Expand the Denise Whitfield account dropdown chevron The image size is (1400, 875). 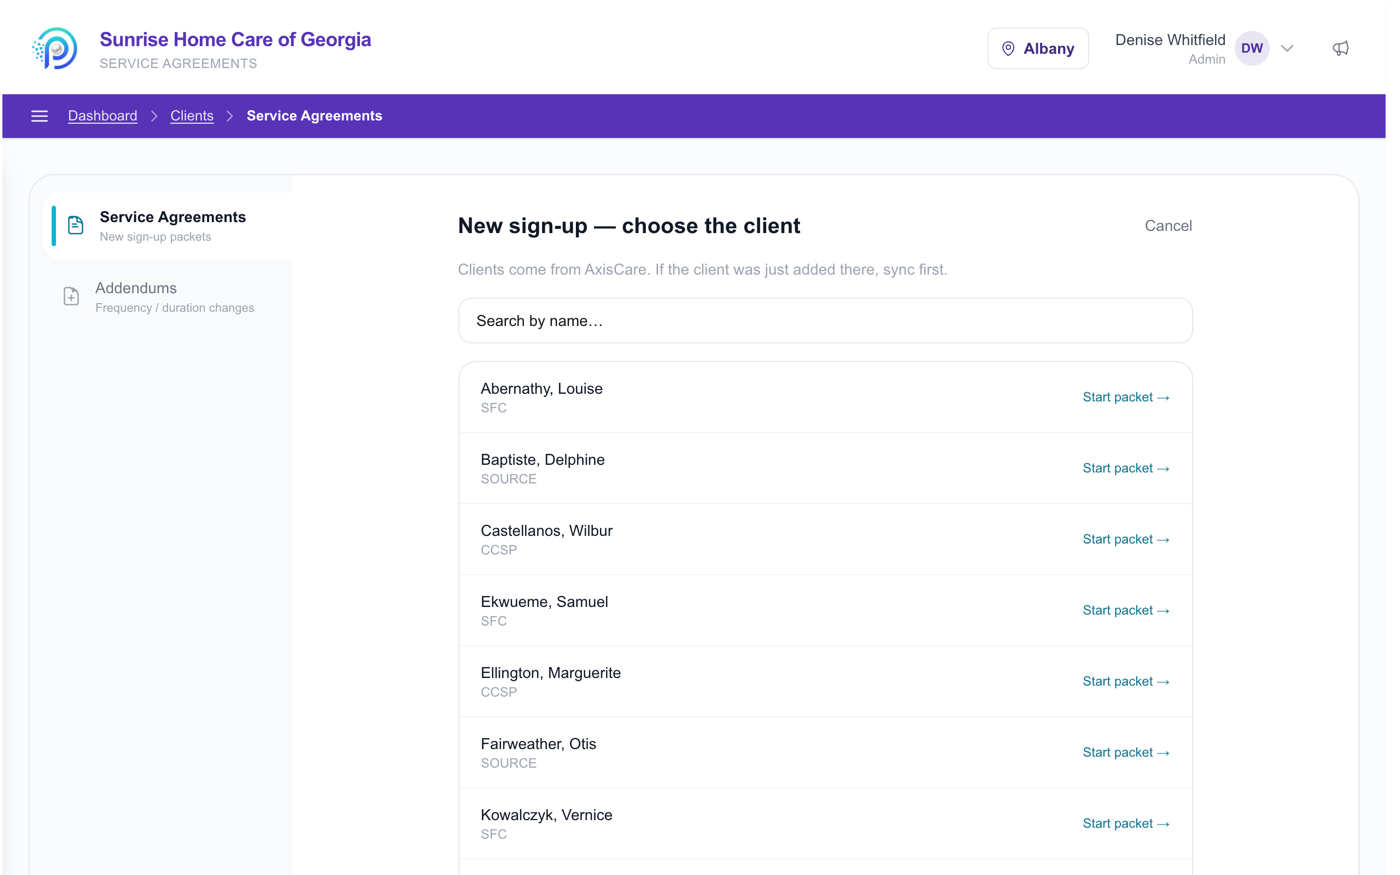1288,48
